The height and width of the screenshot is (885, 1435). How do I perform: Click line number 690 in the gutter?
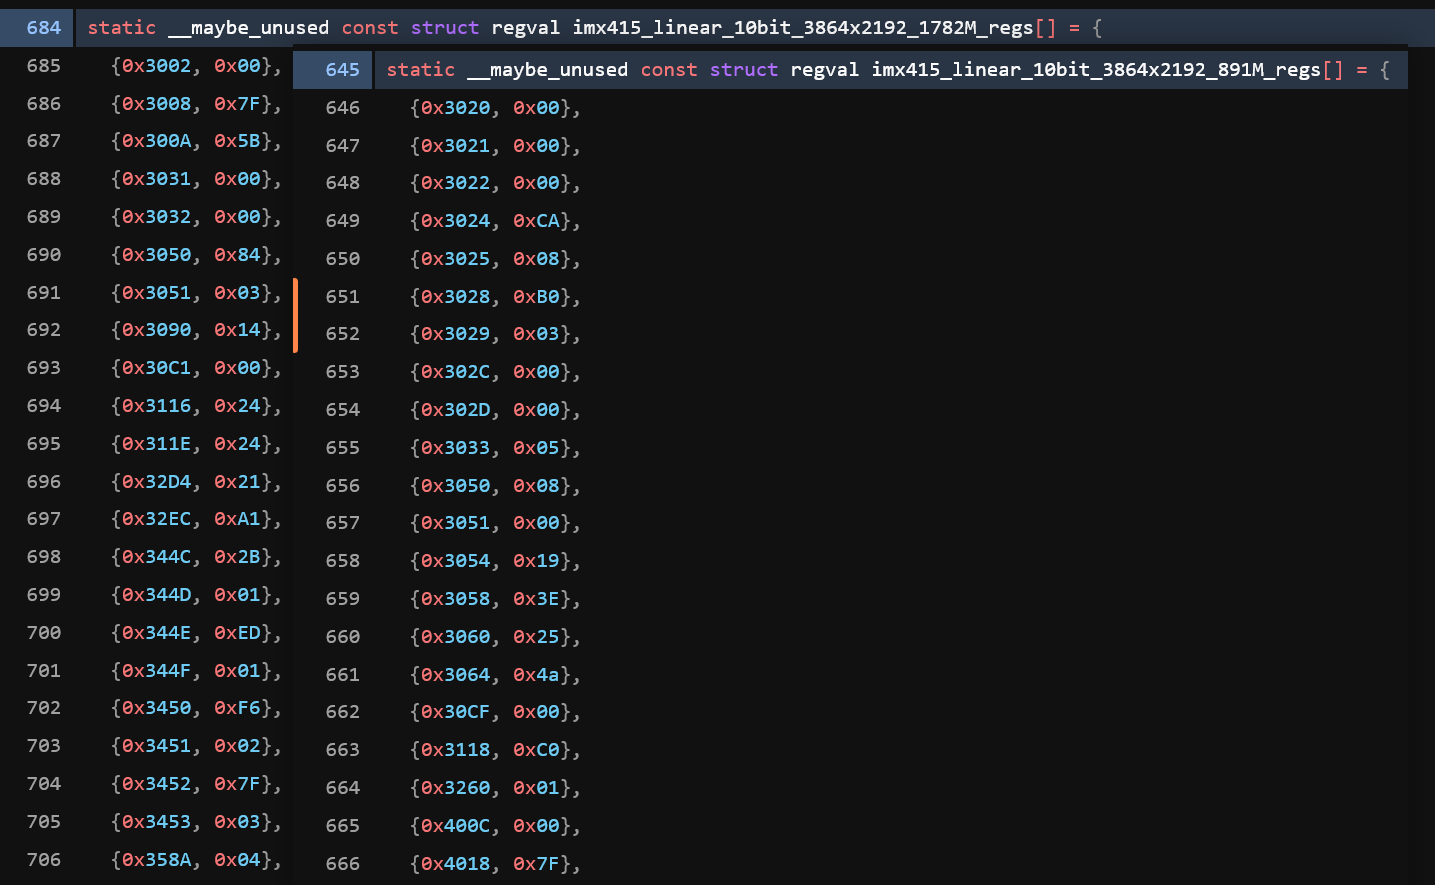click(44, 255)
